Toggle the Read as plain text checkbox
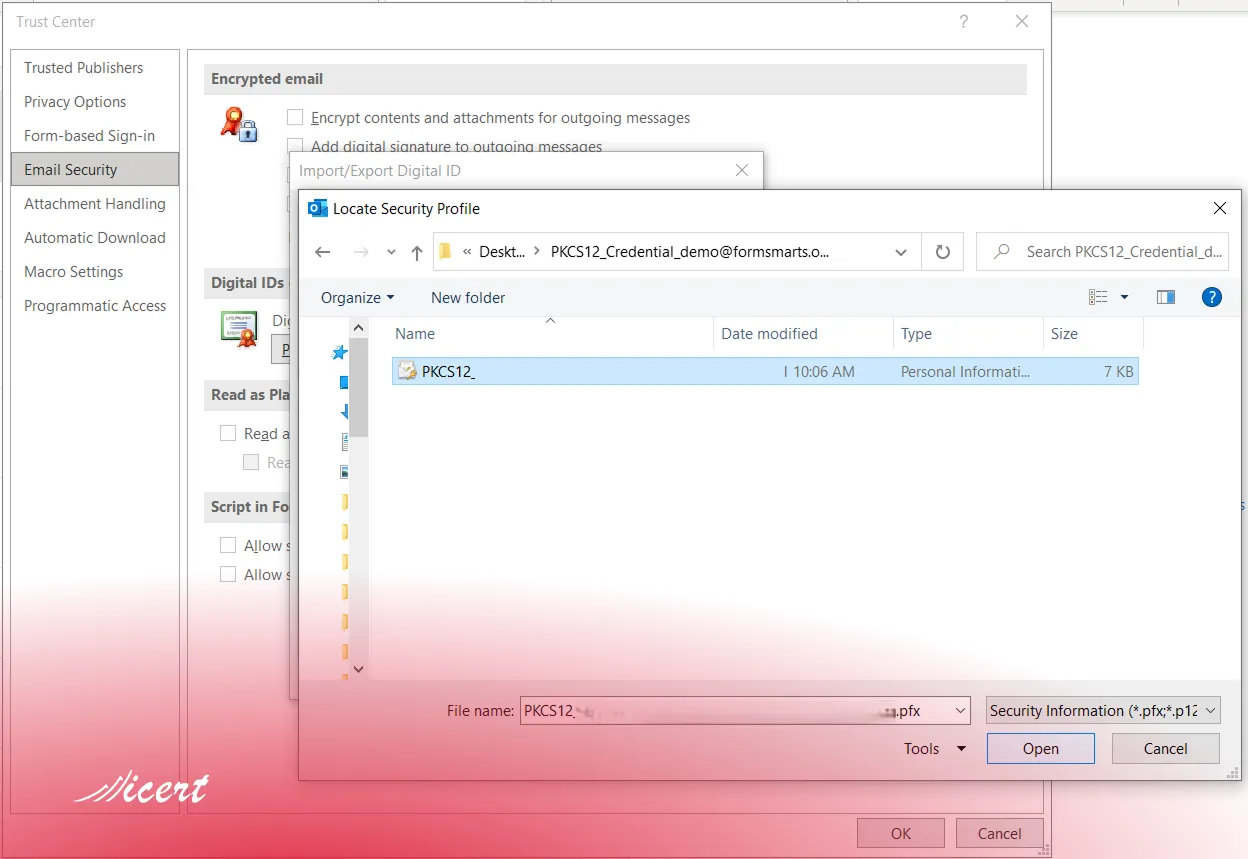 [x=228, y=433]
